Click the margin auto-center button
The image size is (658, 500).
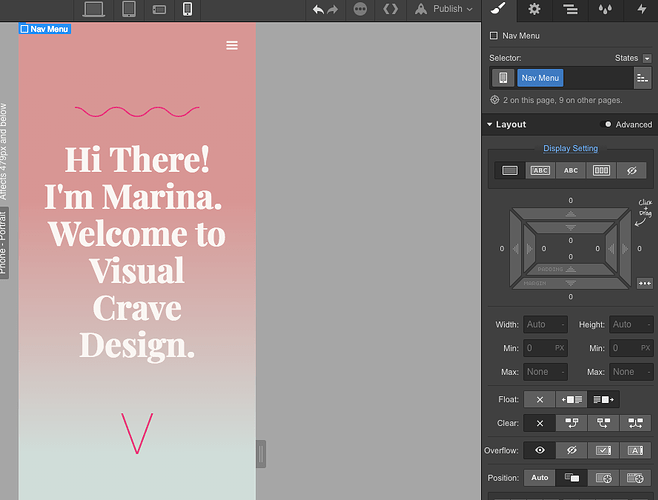coord(645,283)
